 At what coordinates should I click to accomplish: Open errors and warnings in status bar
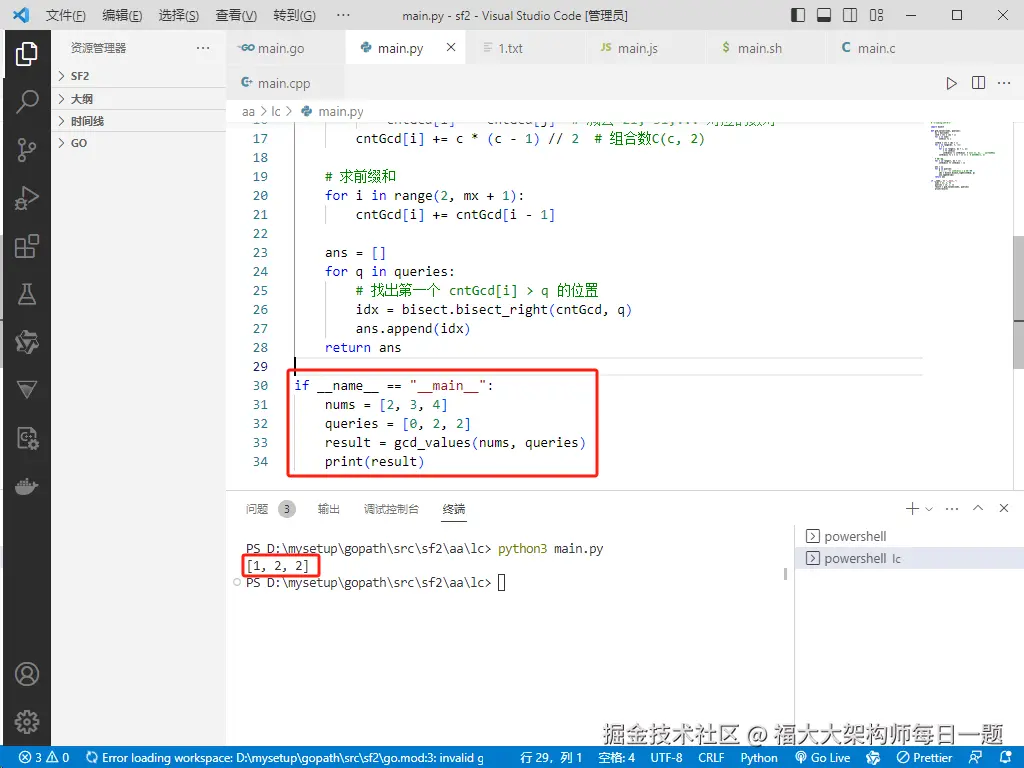[44, 758]
